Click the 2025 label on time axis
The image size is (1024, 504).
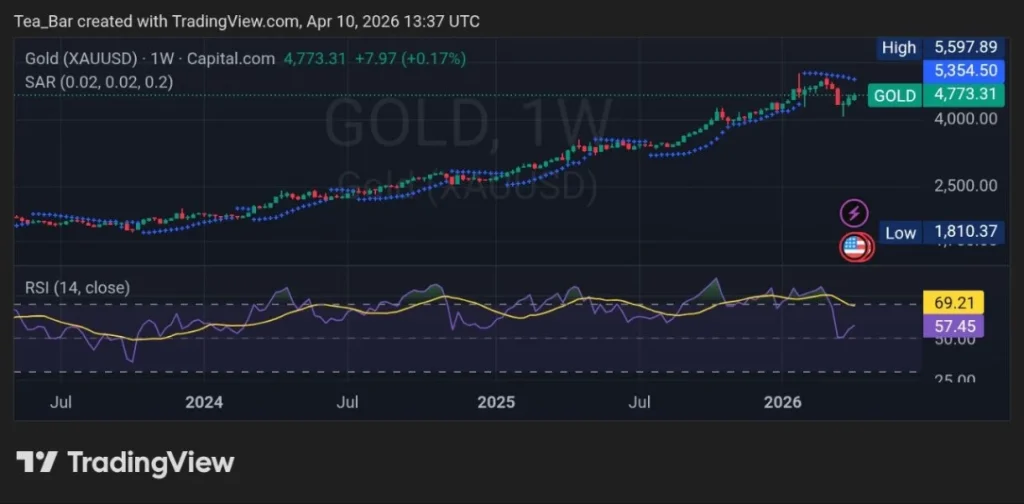[496, 402]
